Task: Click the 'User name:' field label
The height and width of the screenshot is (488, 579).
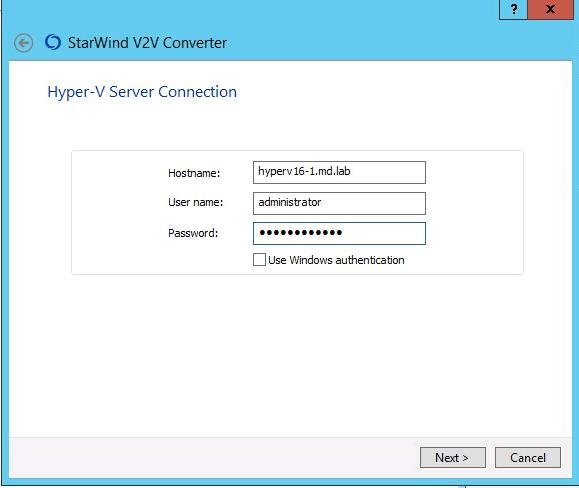Action: pos(195,202)
